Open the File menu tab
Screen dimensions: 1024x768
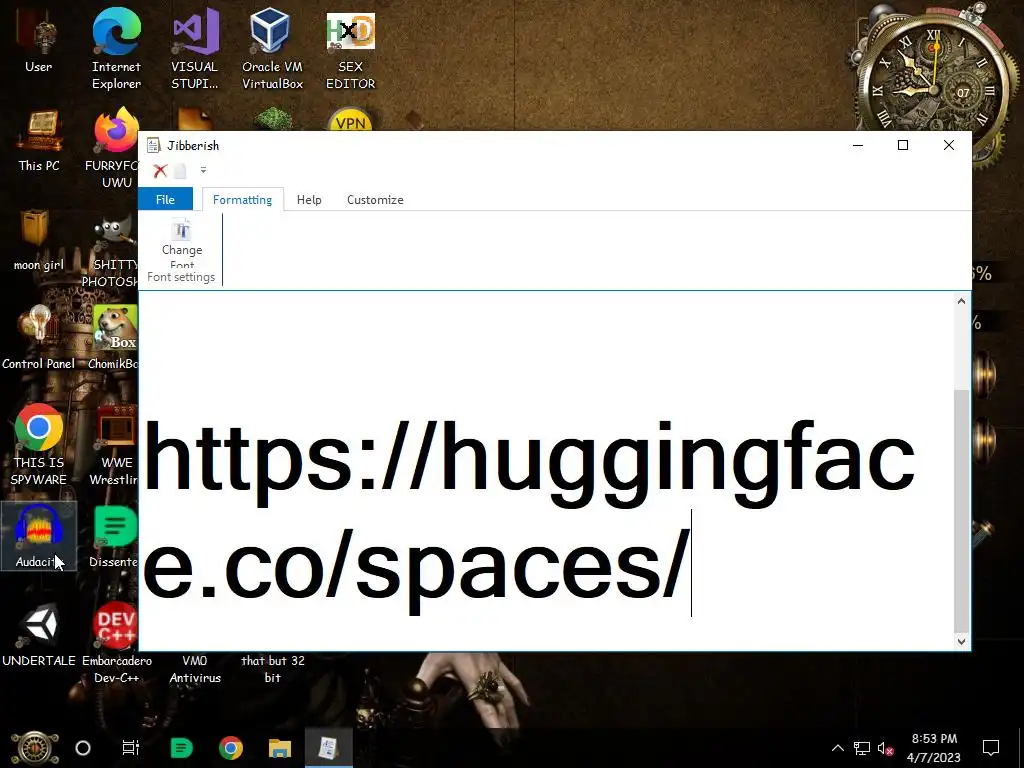pyautogui.click(x=165, y=199)
